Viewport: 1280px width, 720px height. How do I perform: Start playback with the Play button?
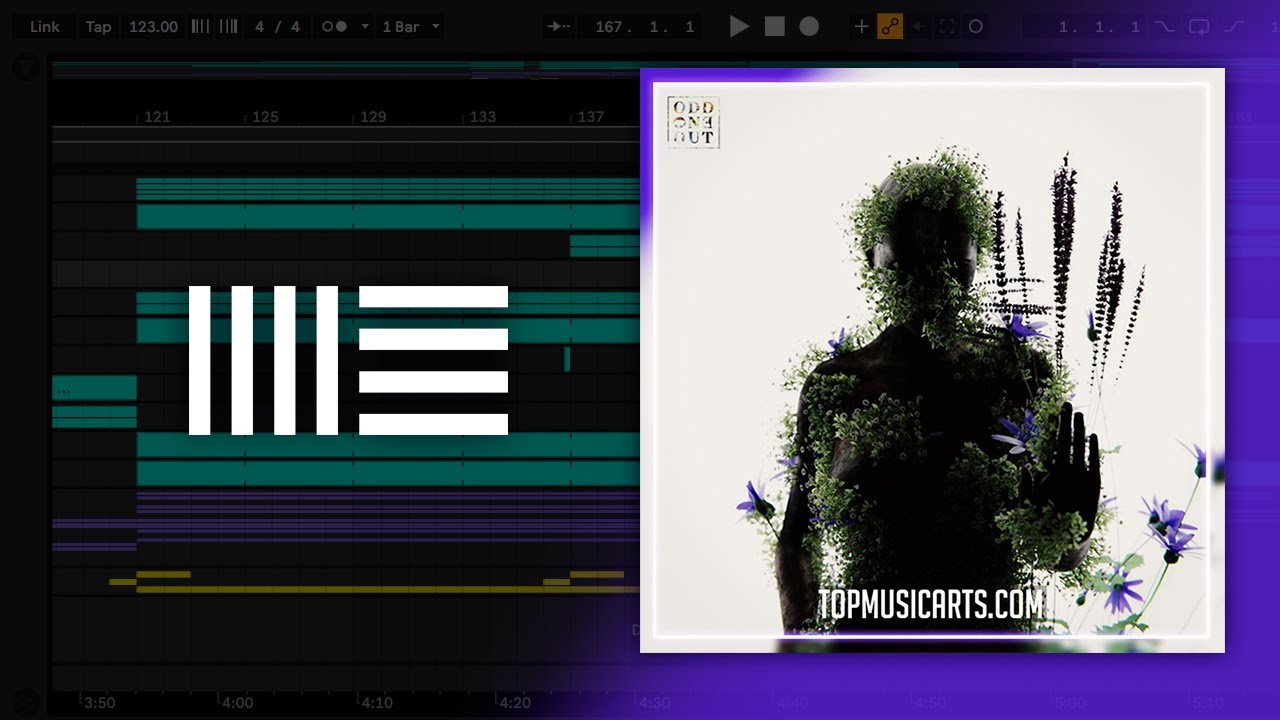[739, 27]
